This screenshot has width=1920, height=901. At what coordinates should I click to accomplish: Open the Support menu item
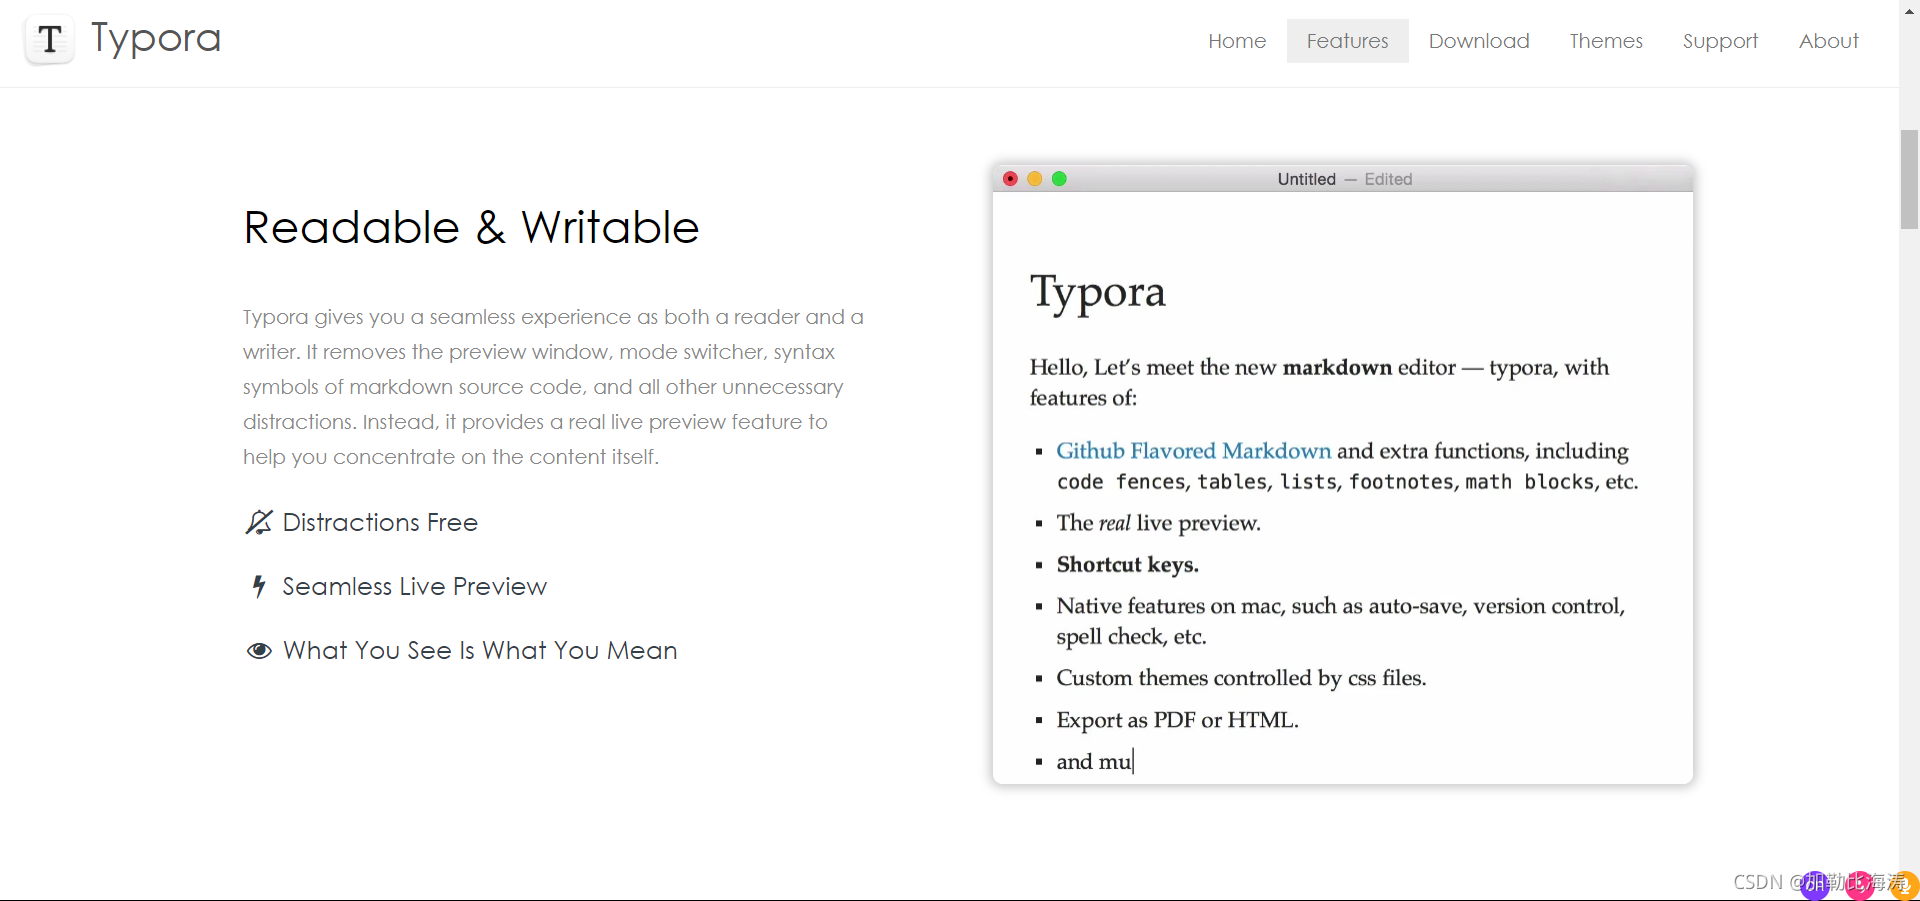click(x=1720, y=41)
